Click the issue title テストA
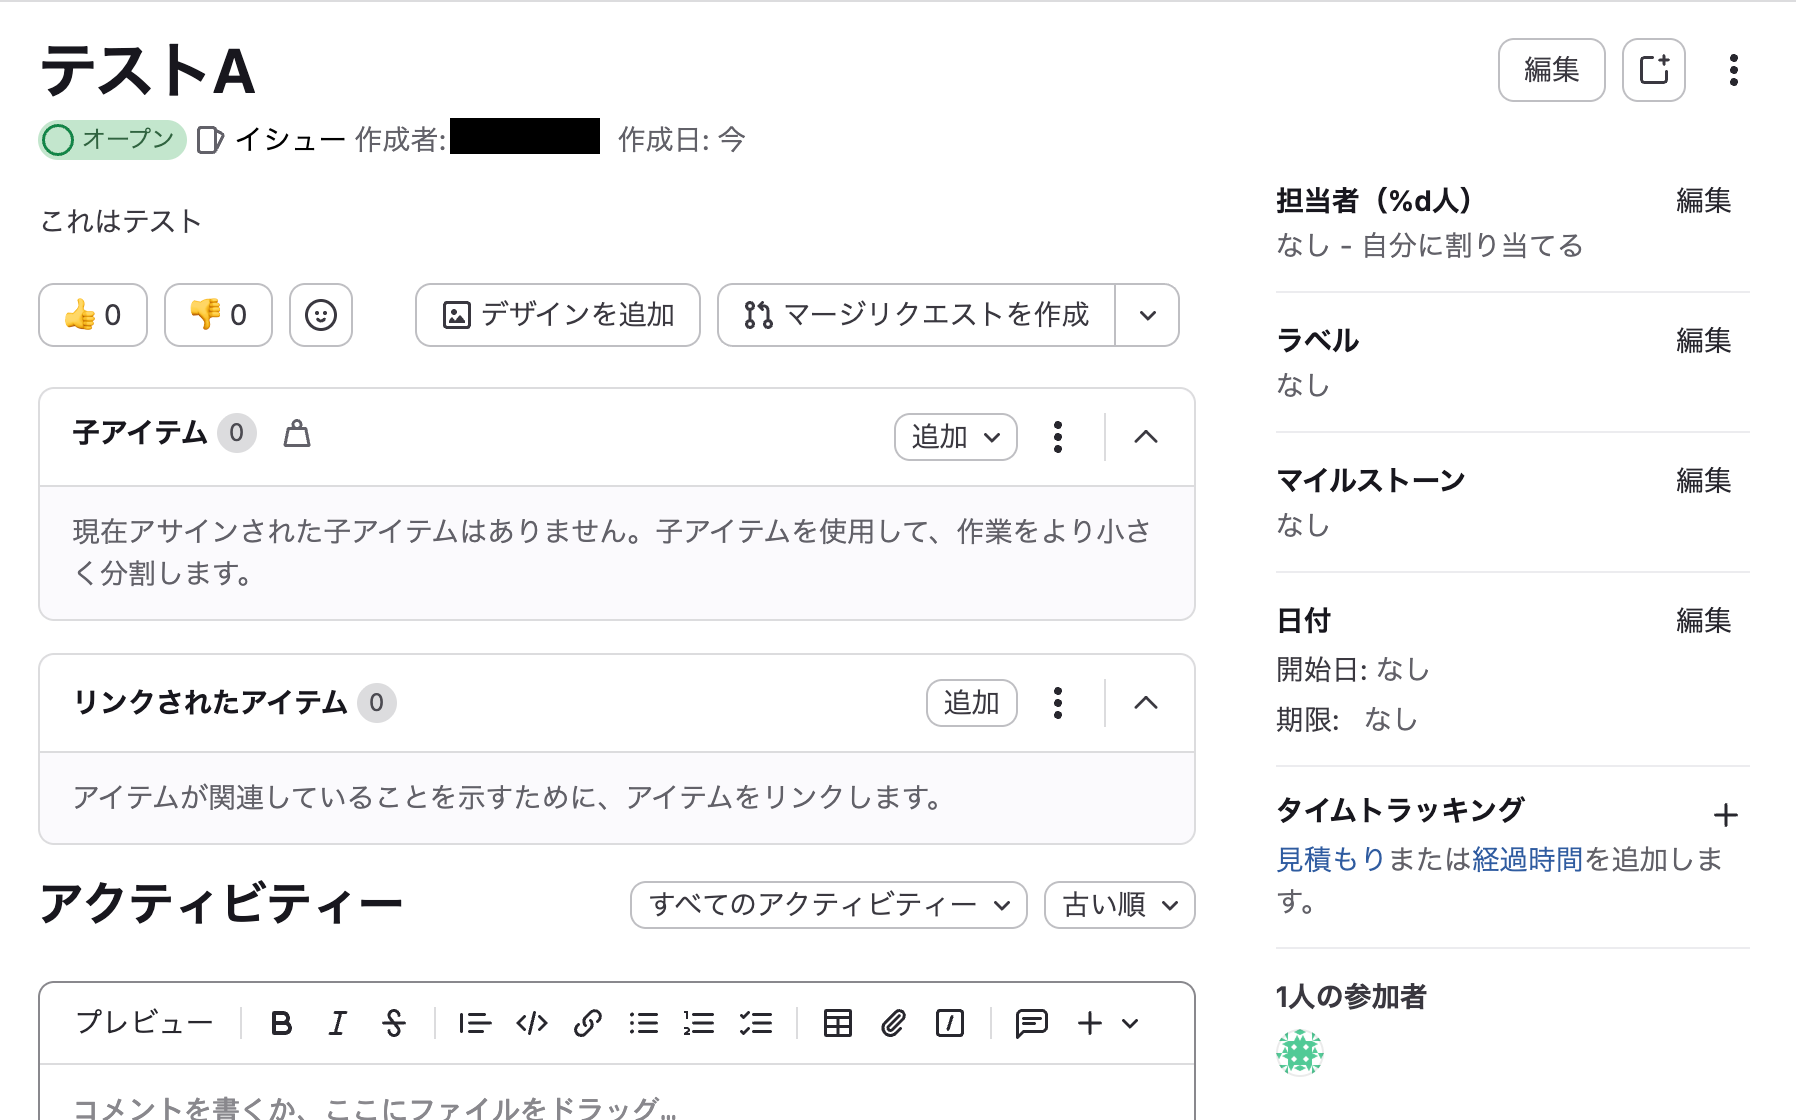This screenshot has width=1796, height=1120. point(148,71)
